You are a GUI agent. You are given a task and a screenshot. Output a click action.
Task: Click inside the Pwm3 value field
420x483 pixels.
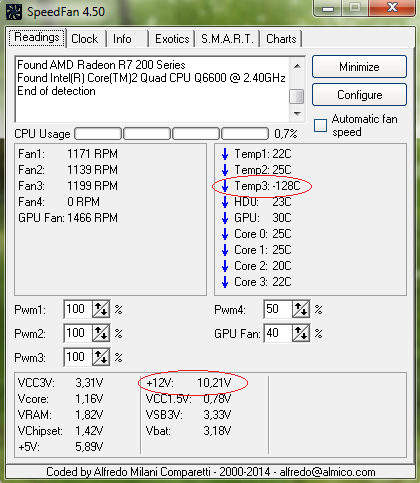[x=78, y=357]
